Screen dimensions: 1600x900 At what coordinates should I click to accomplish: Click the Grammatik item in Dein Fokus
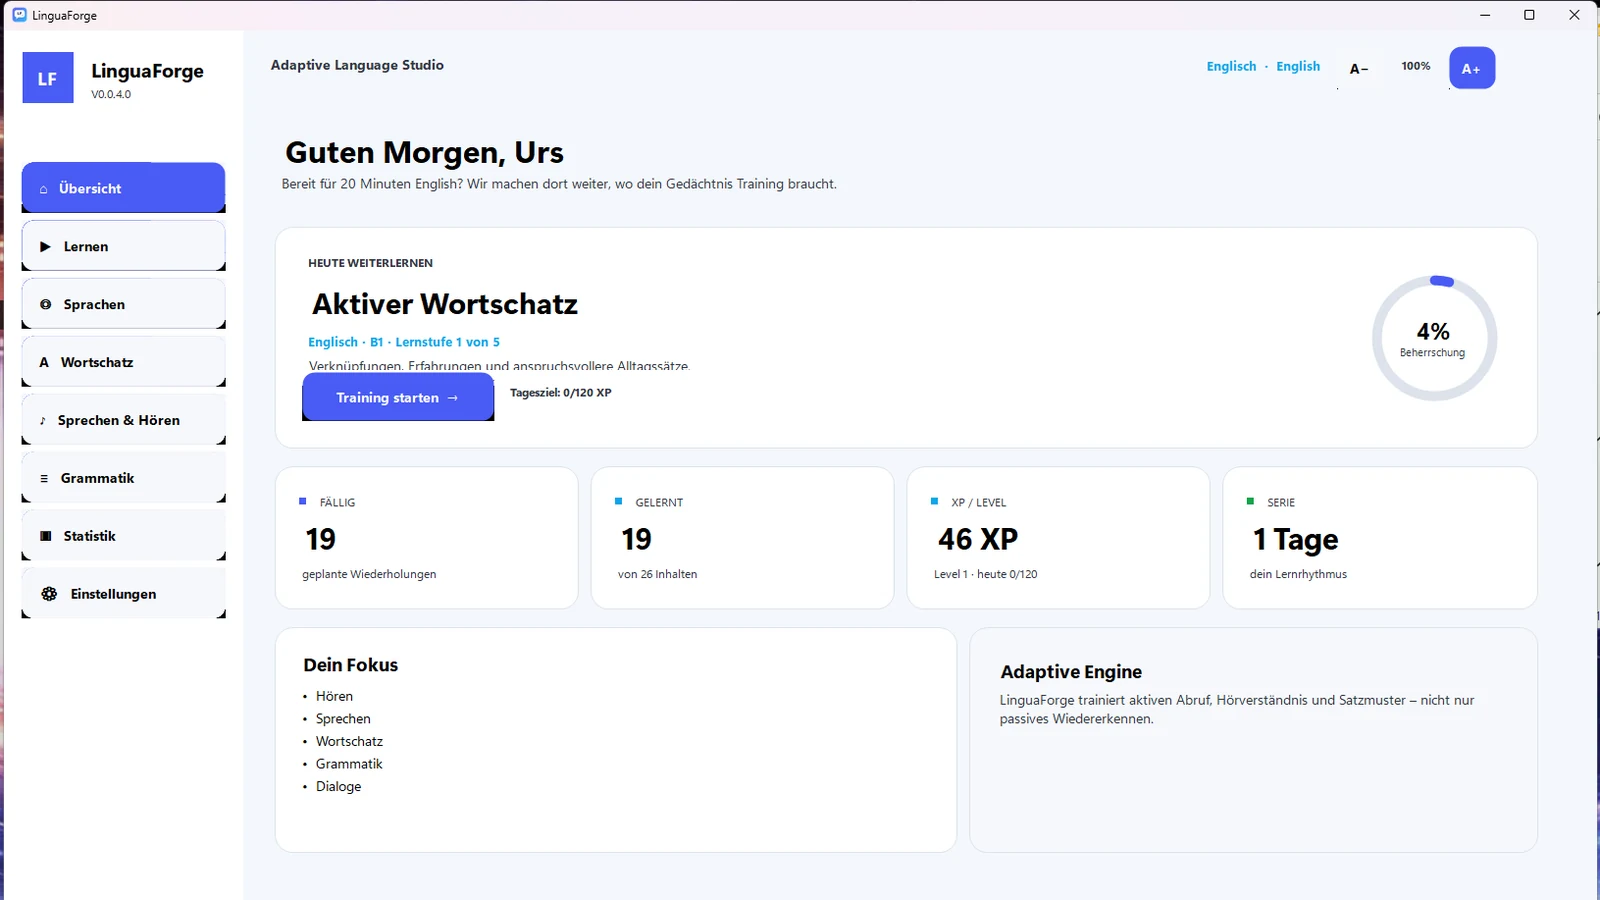tap(349, 764)
